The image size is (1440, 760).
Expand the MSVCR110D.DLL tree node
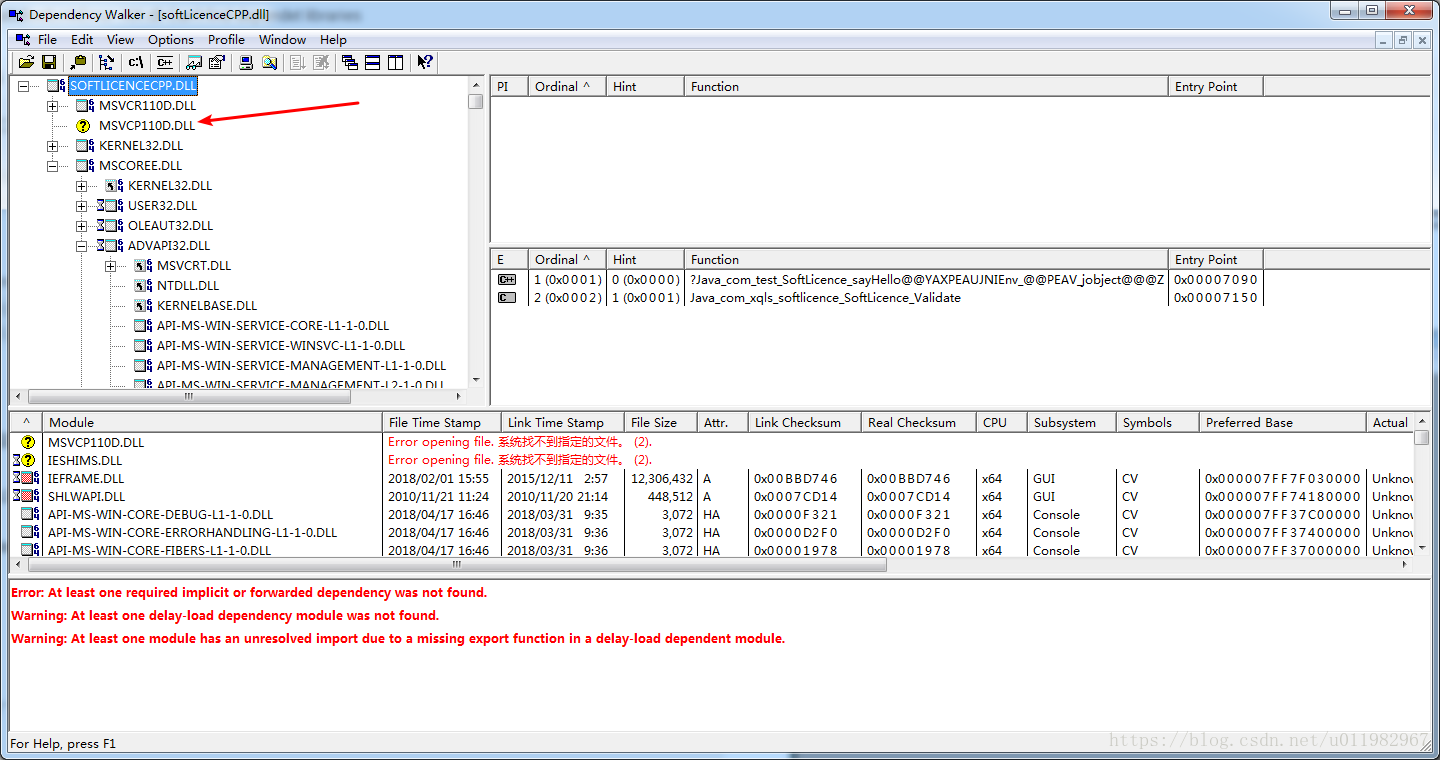click(52, 106)
